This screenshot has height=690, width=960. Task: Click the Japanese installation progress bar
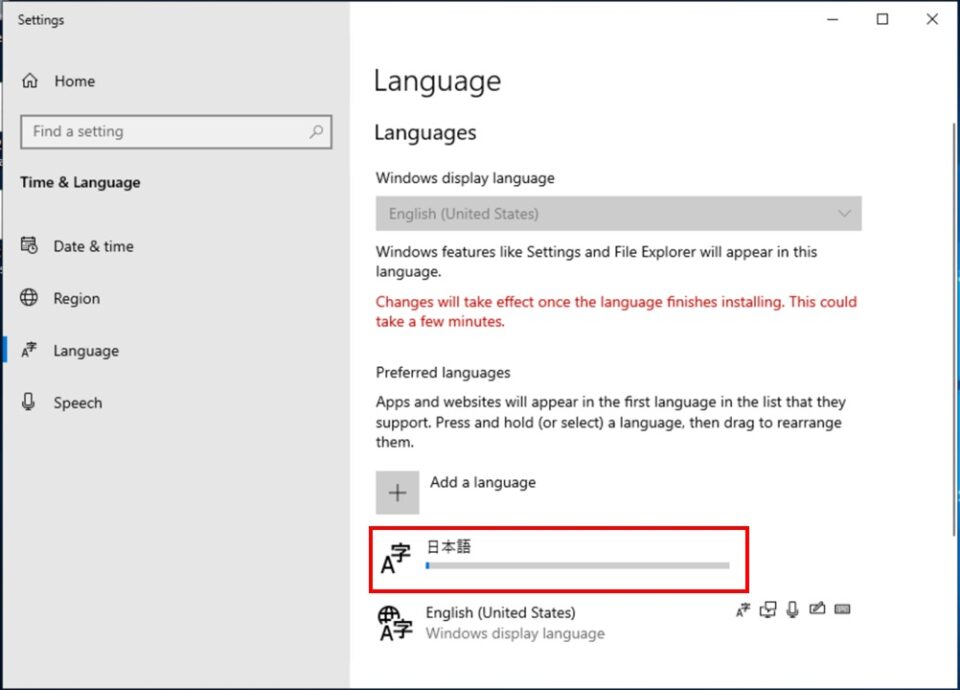[x=577, y=565]
